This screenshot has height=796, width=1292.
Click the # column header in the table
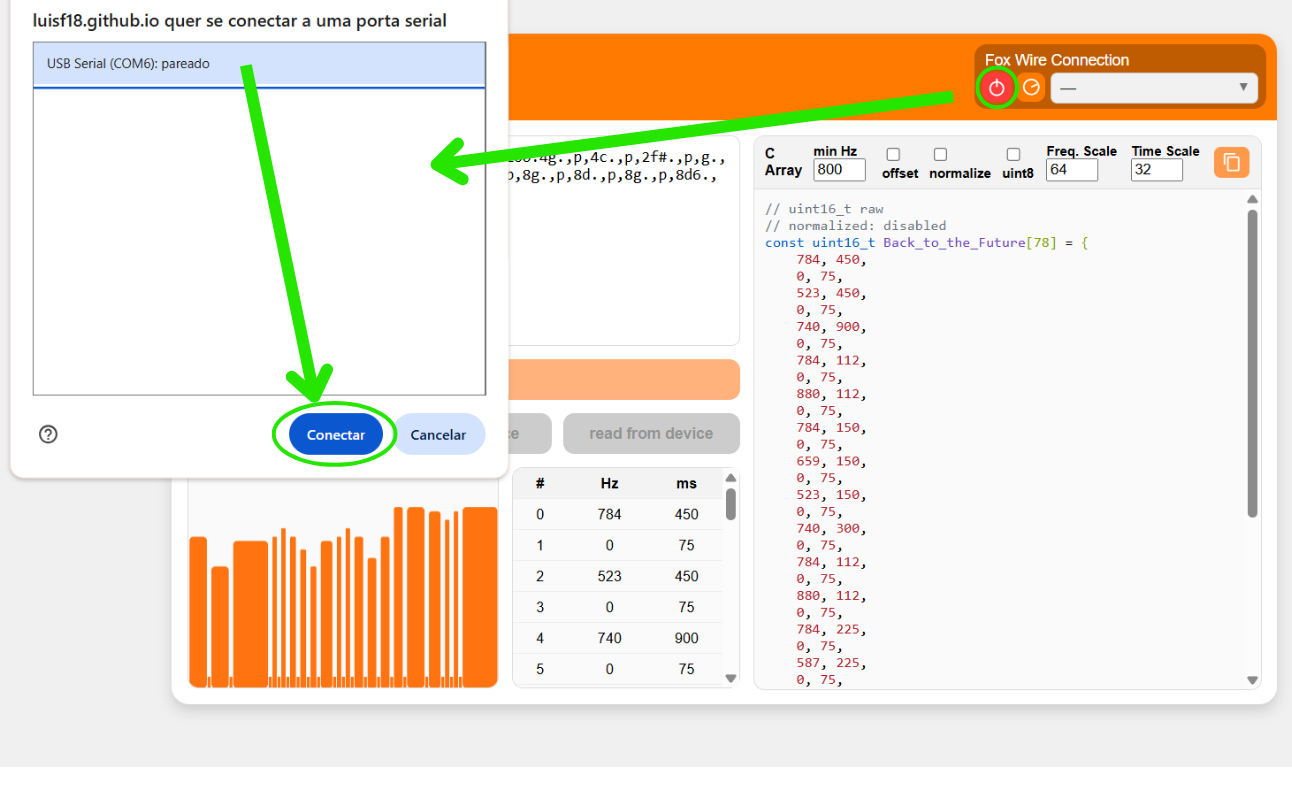pyautogui.click(x=540, y=483)
